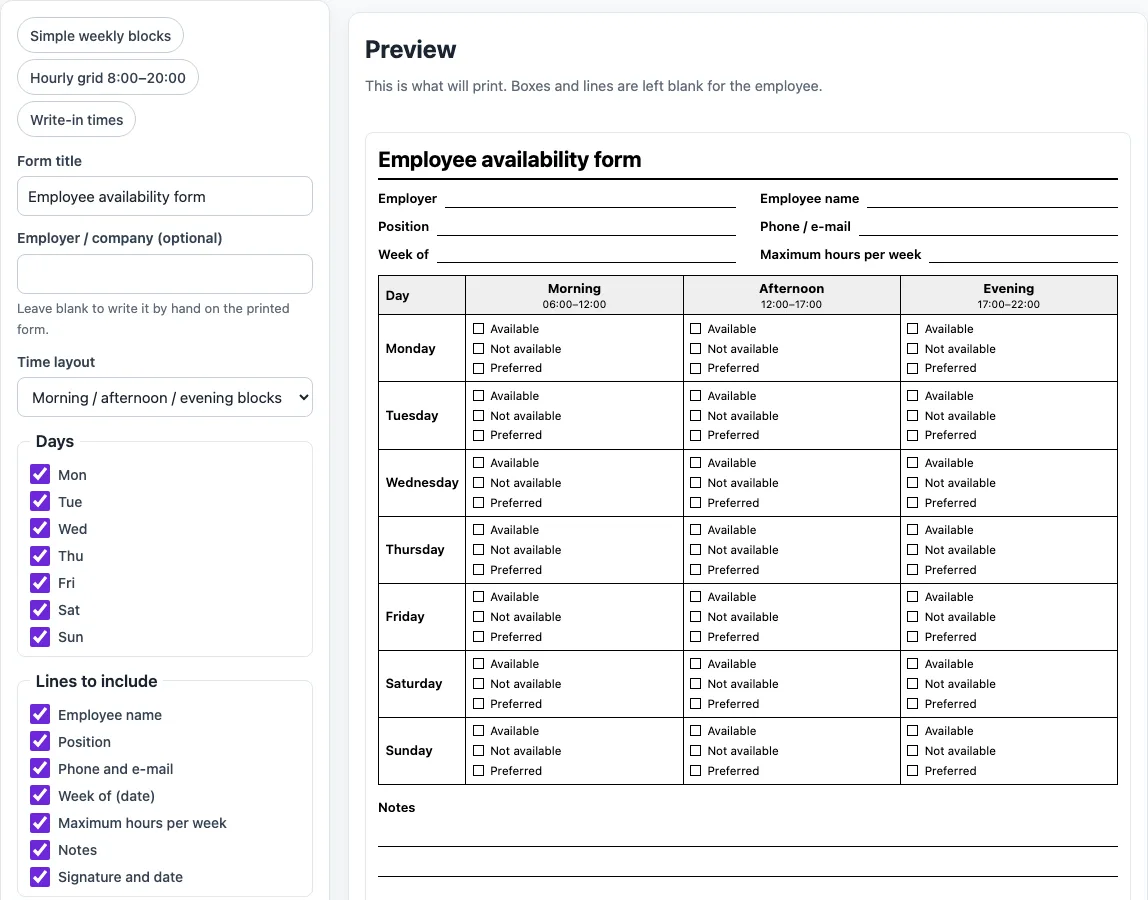Uncheck Signature and date option
This screenshot has width=1148, height=900.
(x=40, y=877)
